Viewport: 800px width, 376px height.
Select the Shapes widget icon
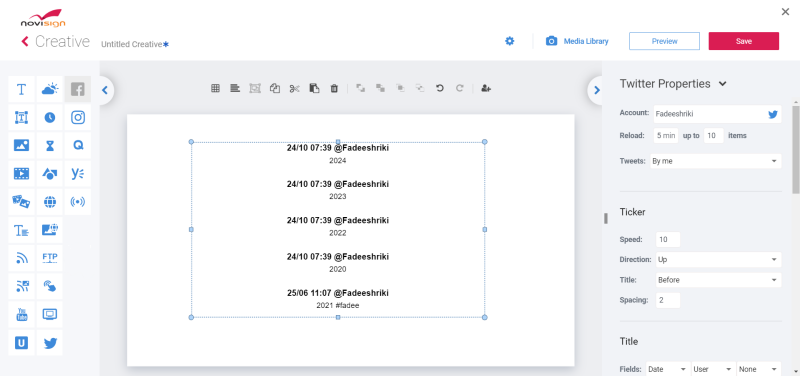[49, 173]
